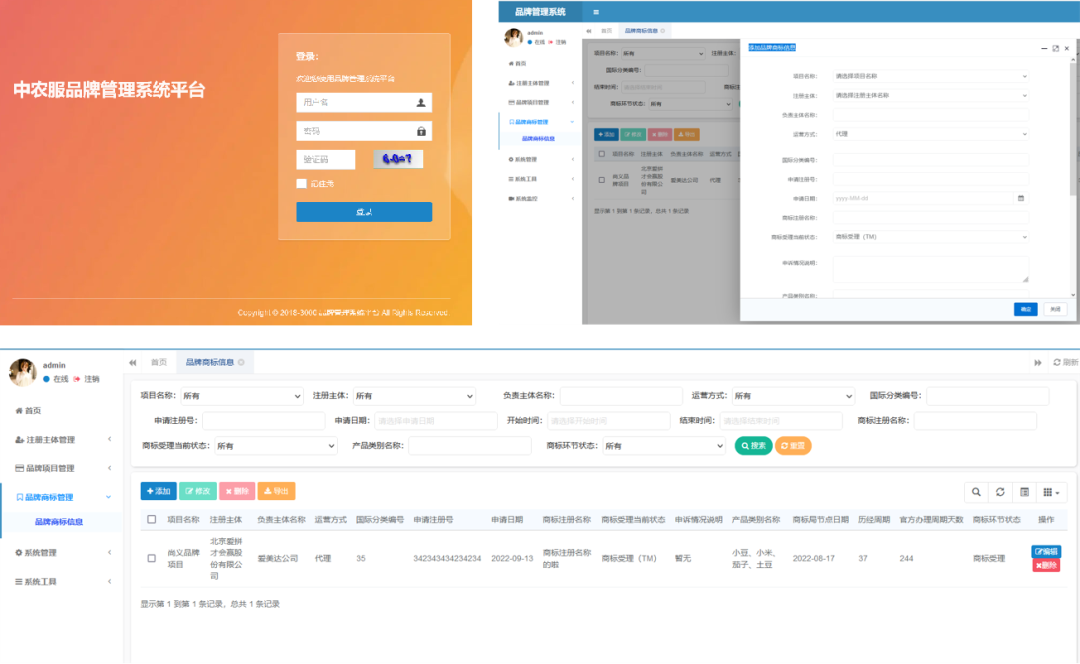The image size is (1080, 664).
Task: Click the 系统工具 menu icon in the bottom sidebar
Action: pos(19,581)
